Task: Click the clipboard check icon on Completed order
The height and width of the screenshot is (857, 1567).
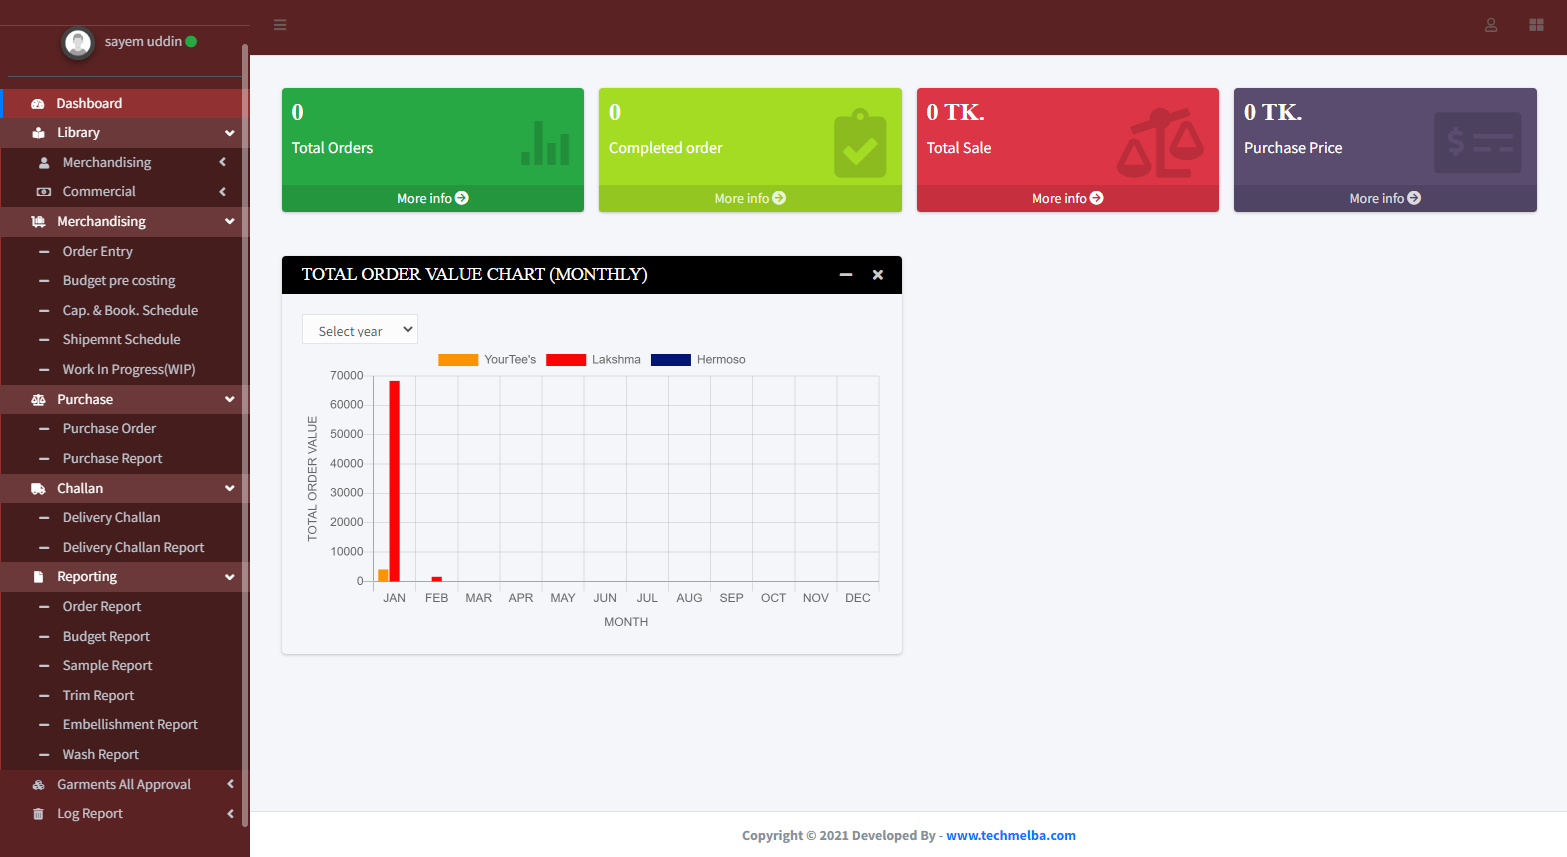Action: click(860, 144)
